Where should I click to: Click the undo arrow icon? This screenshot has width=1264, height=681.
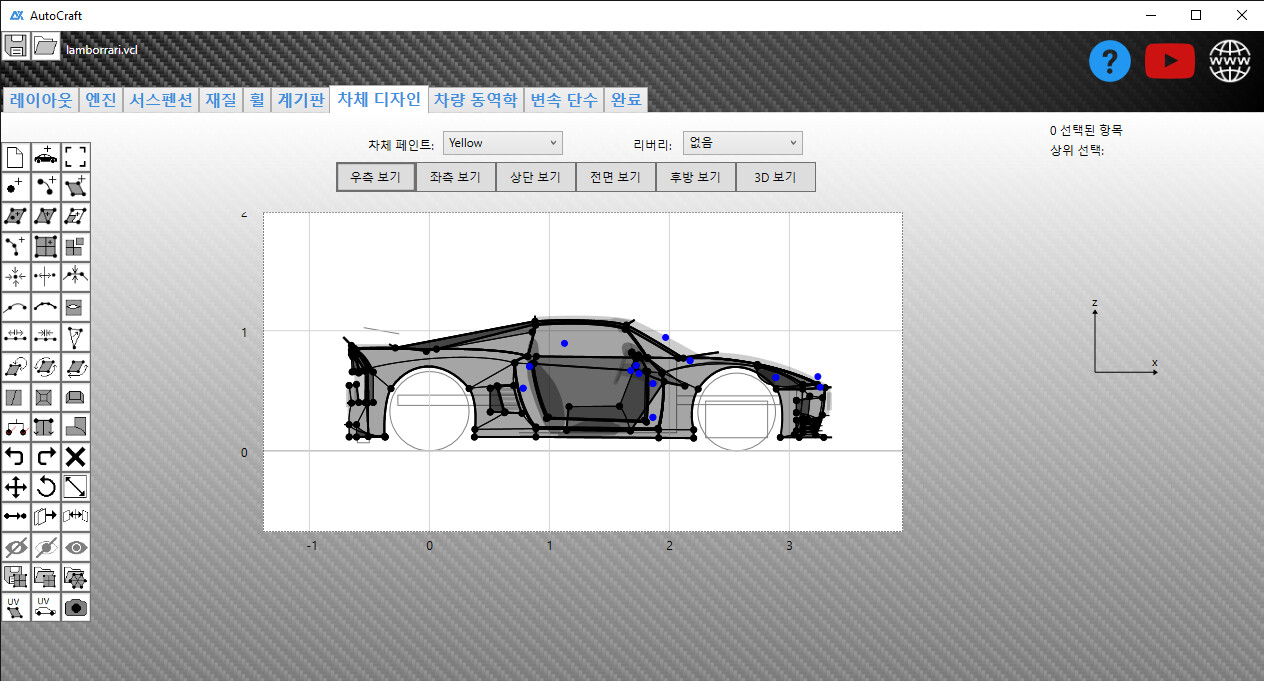(x=16, y=457)
